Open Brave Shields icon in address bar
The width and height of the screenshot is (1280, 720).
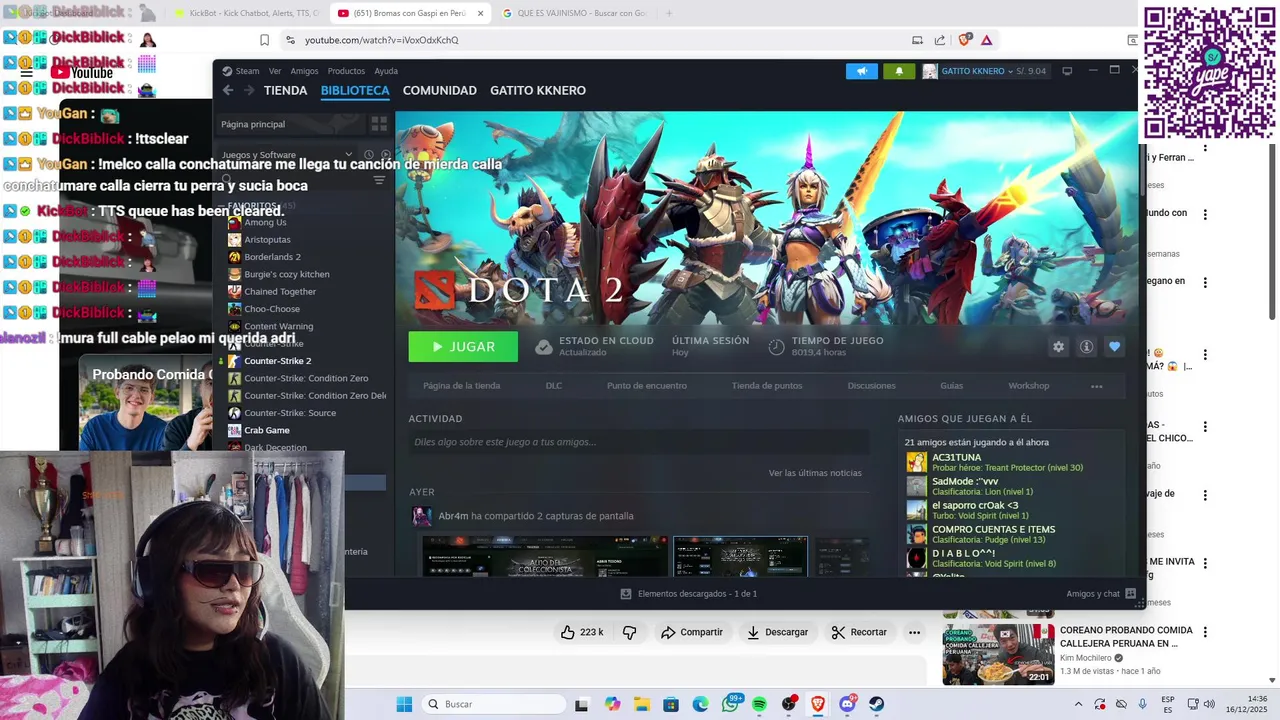964,40
